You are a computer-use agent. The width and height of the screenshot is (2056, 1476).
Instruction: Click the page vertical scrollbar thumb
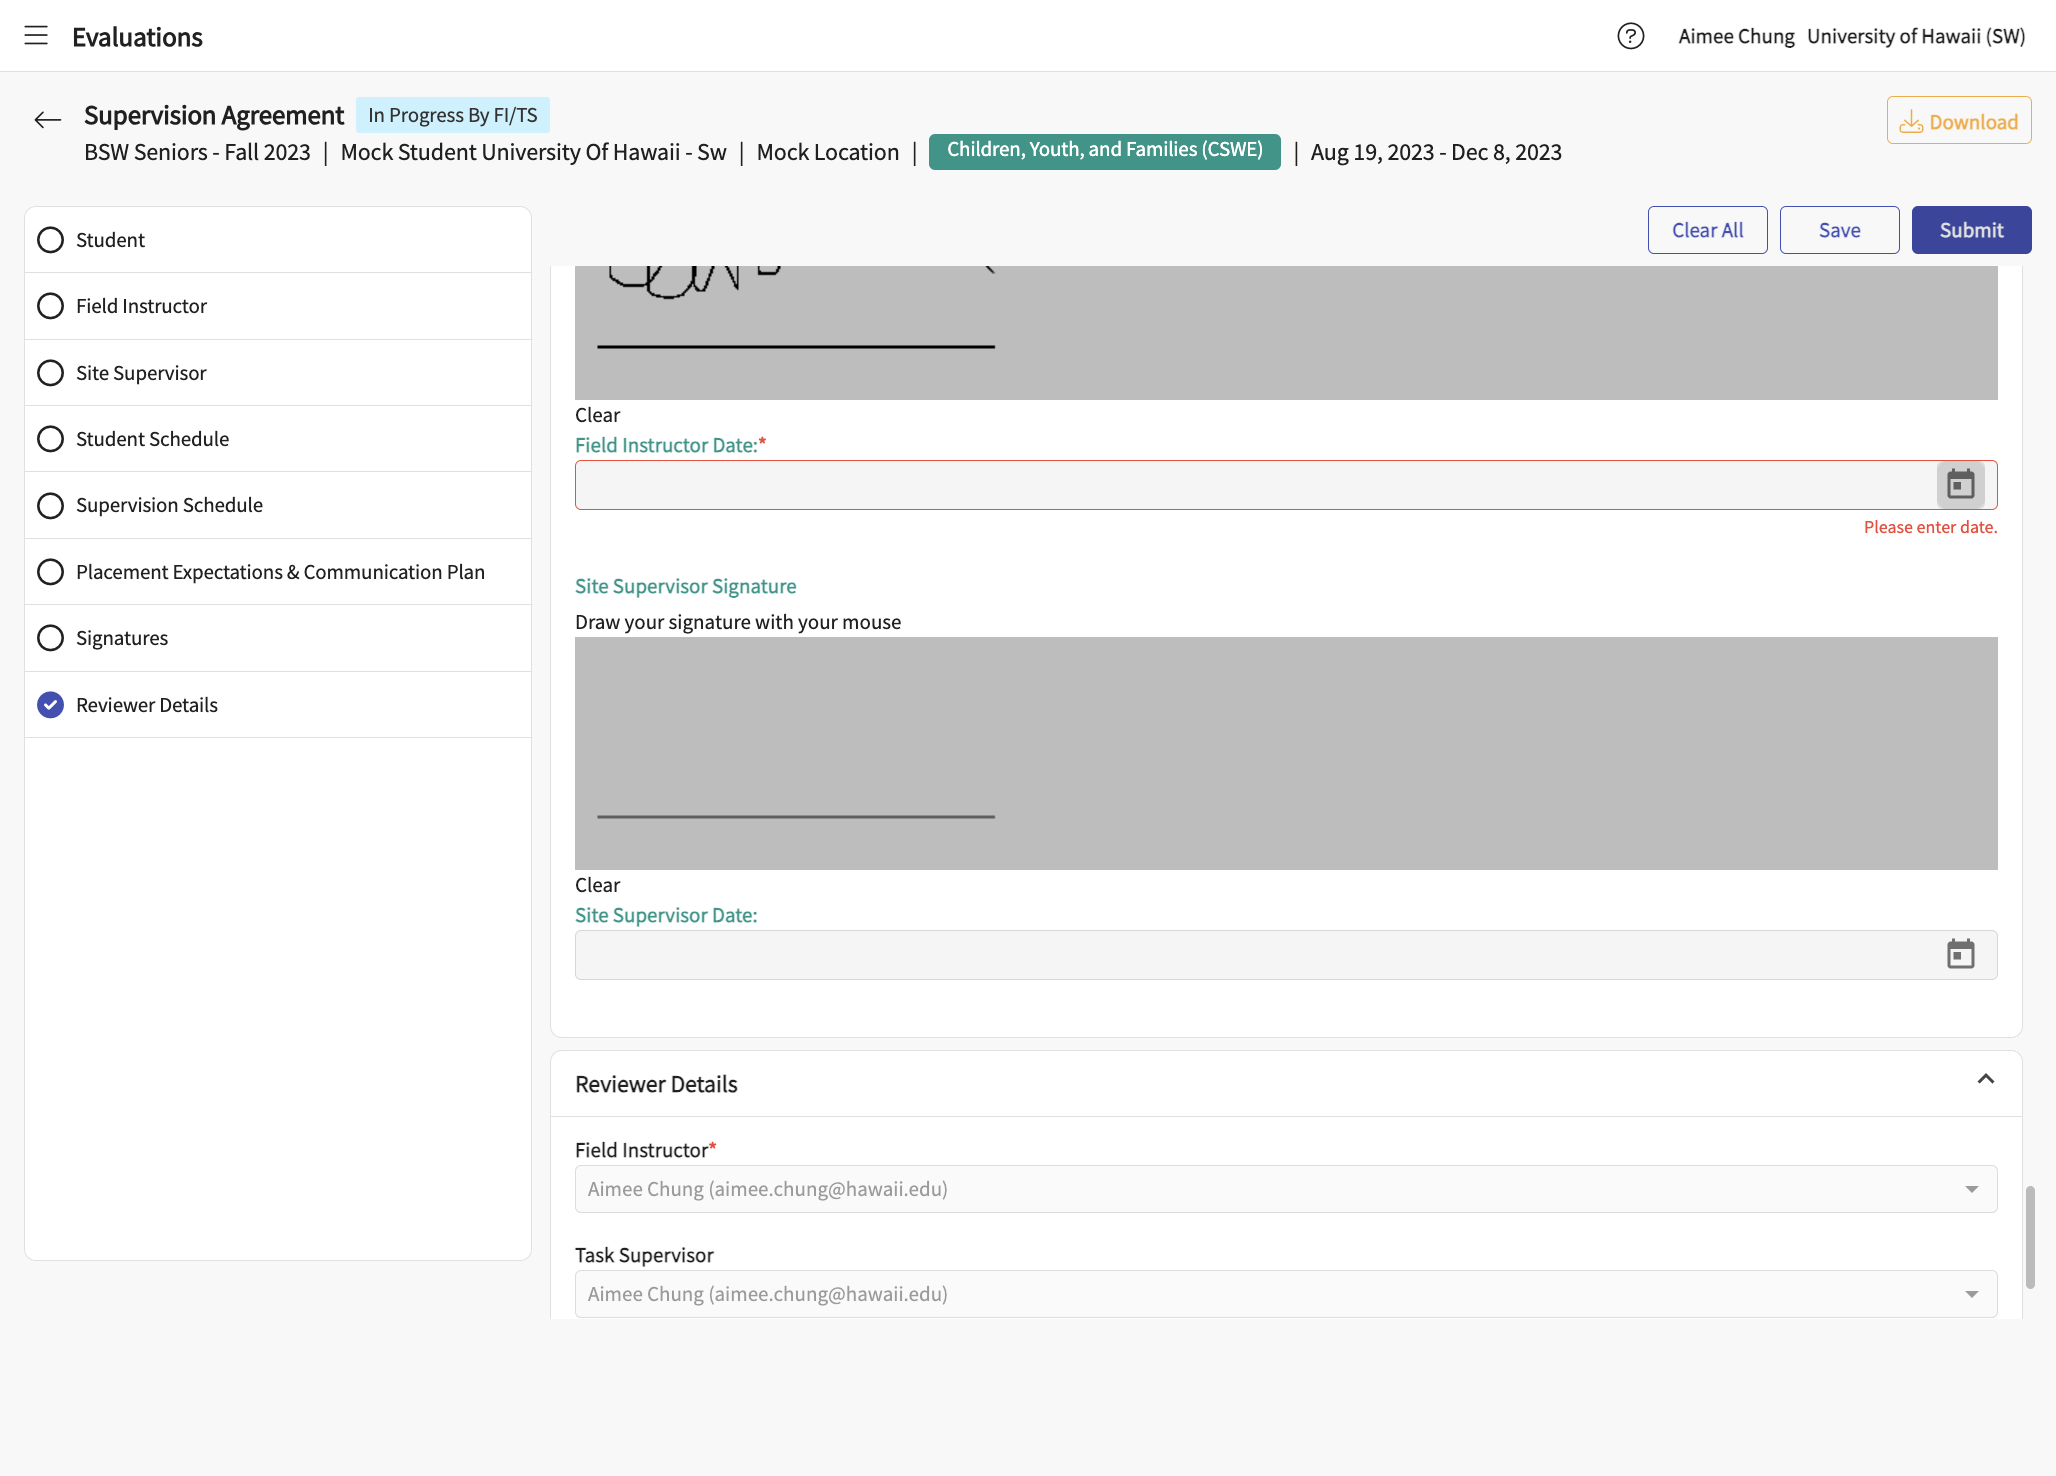[x=2030, y=1237]
